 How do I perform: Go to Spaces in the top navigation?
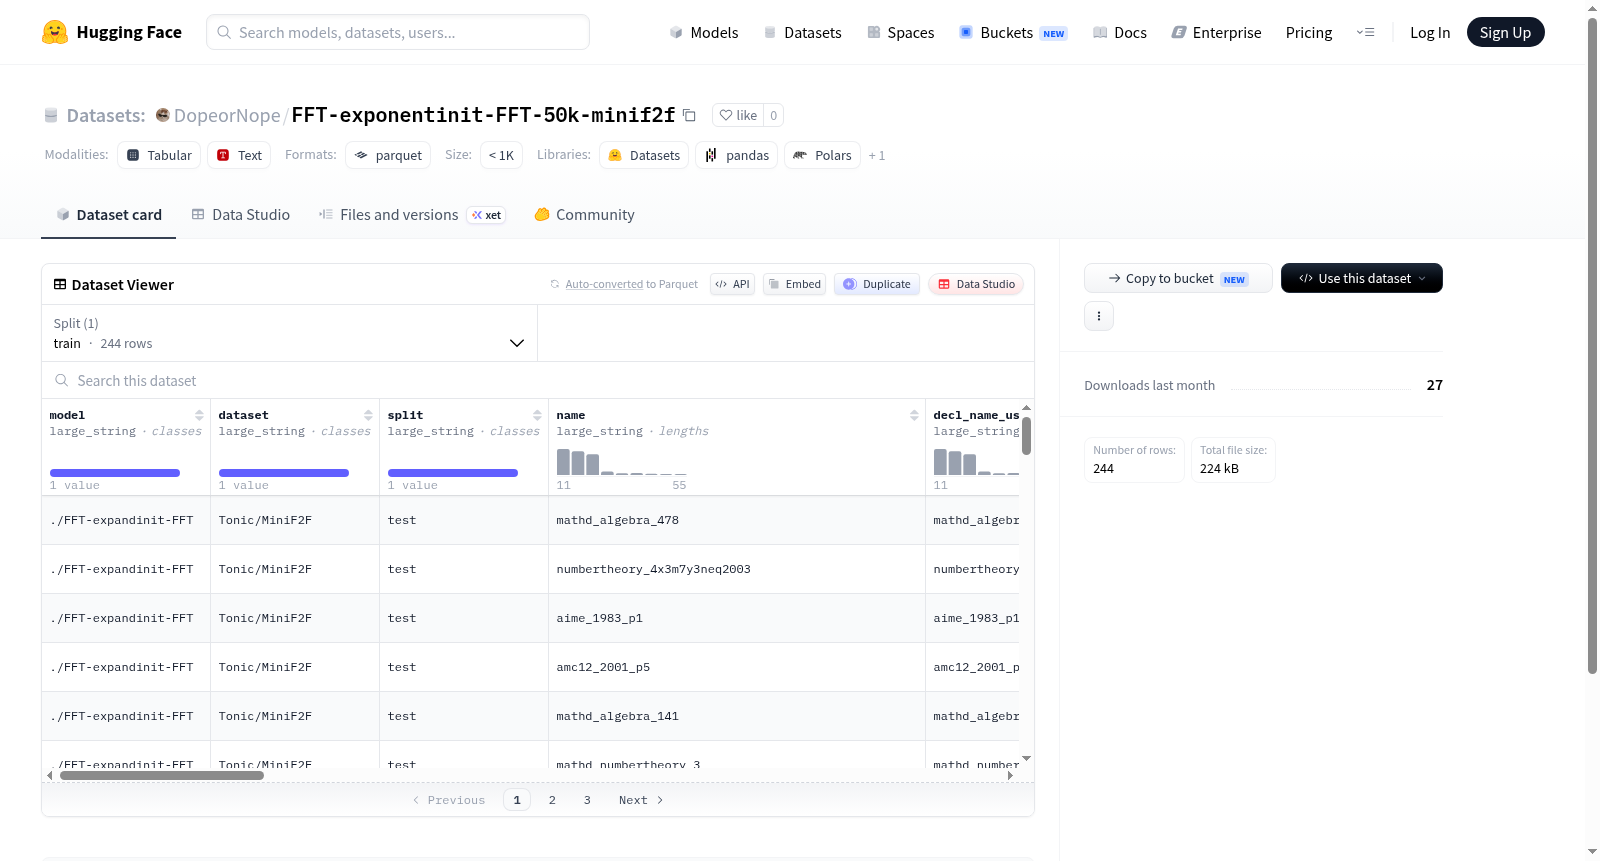click(x=900, y=32)
